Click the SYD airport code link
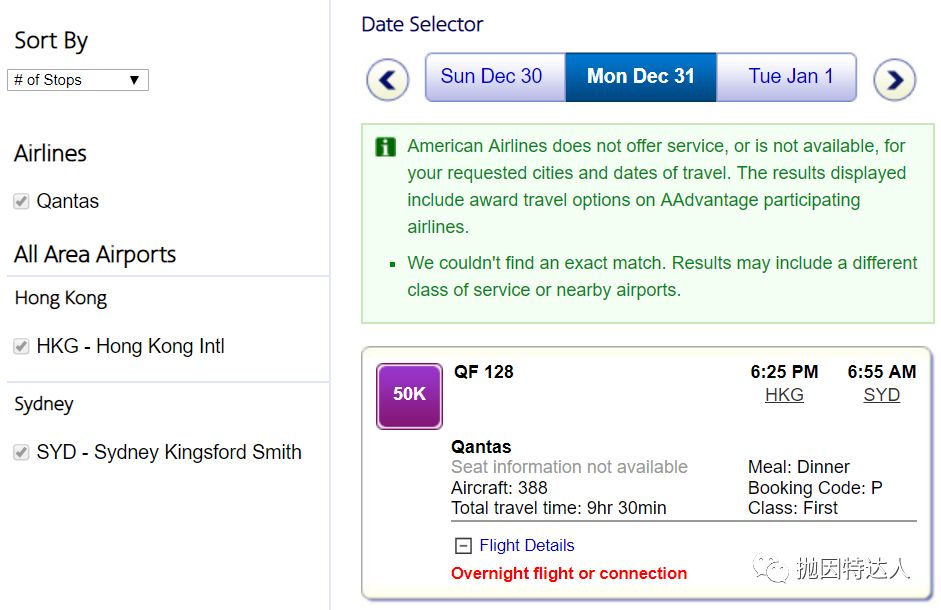The width and height of the screenshot is (941, 610). pyautogui.click(x=881, y=395)
